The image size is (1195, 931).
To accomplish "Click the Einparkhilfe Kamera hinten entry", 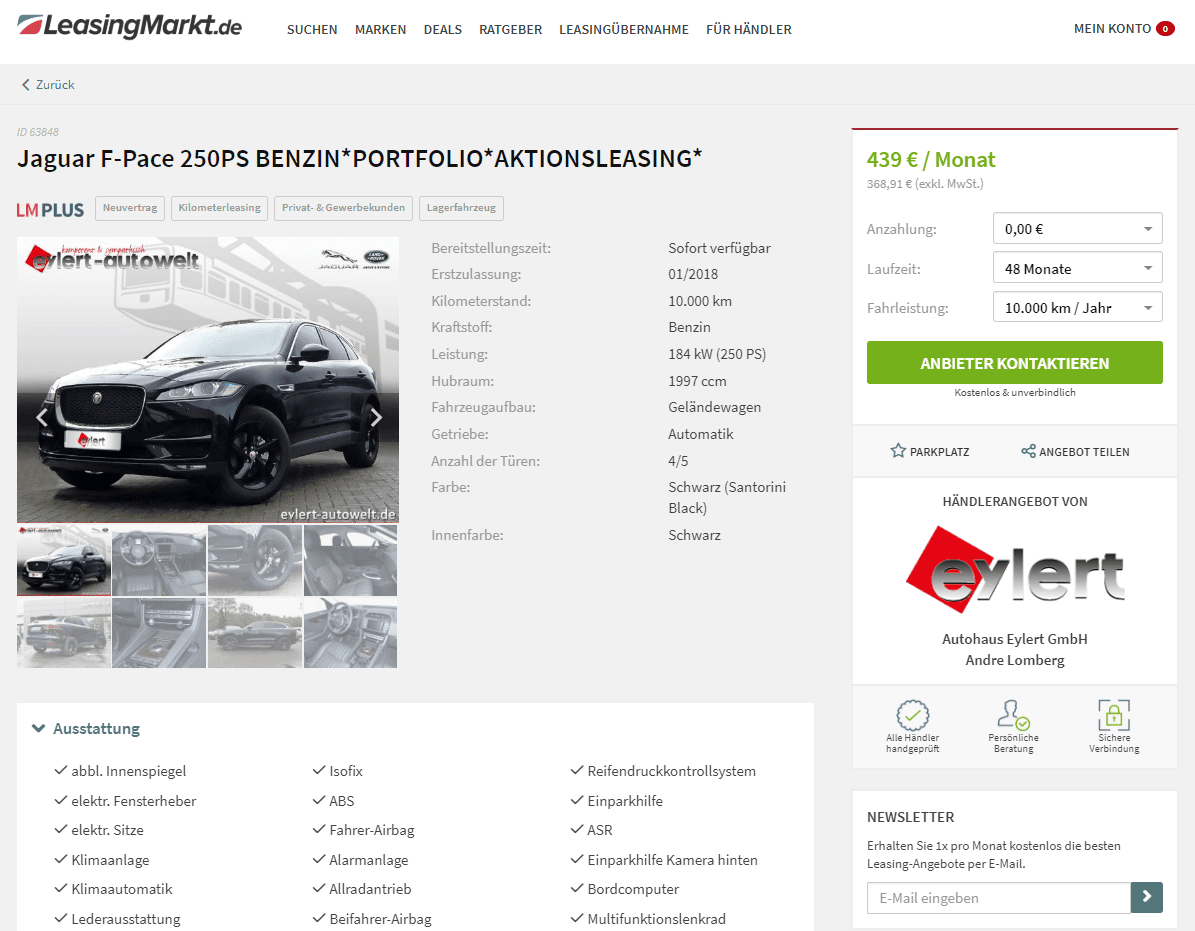I will coord(672,860).
